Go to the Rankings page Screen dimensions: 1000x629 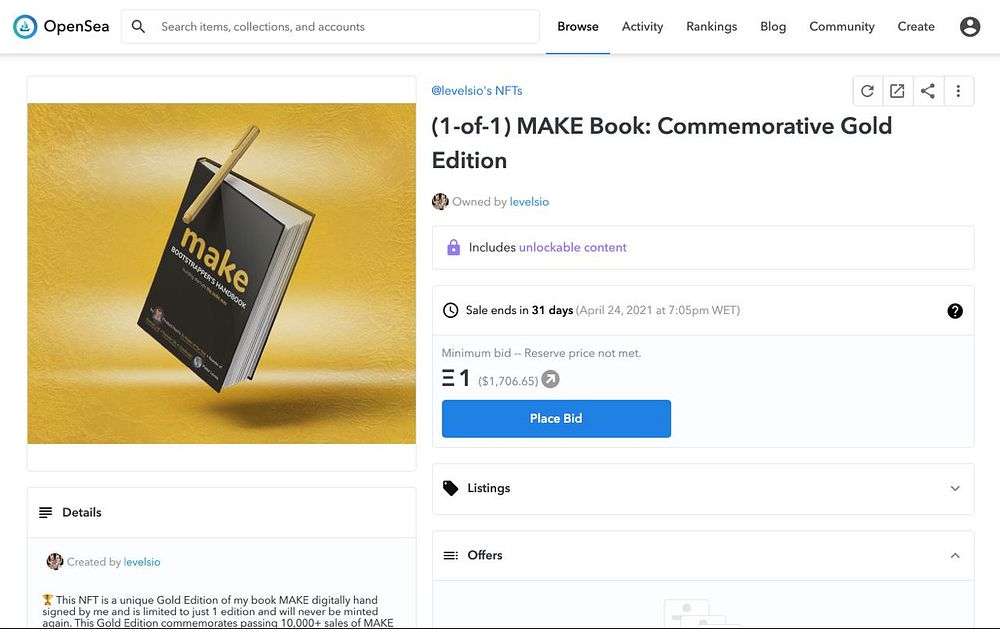pyautogui.click(x=711, y=27)
